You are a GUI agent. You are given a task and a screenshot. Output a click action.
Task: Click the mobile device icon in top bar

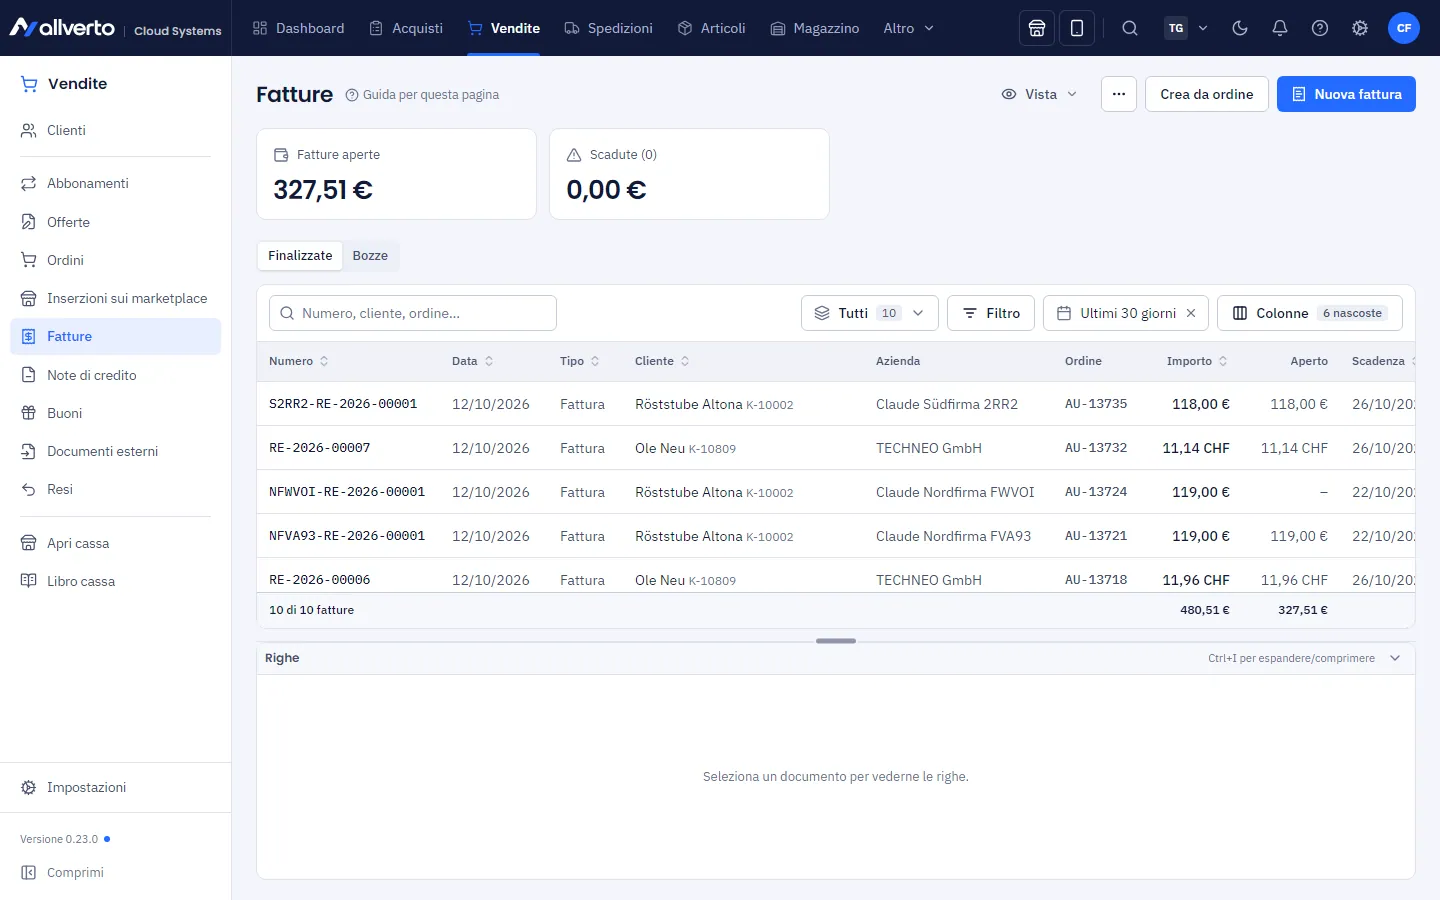tap(1077, 28)
